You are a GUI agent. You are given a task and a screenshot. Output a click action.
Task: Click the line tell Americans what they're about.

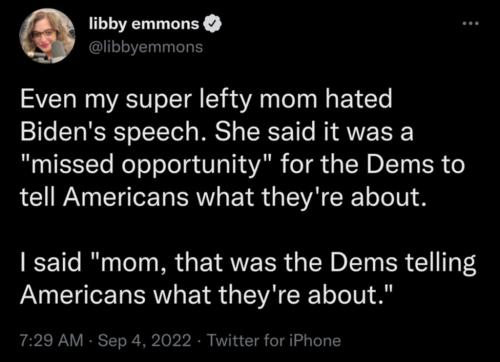(223, 198)
